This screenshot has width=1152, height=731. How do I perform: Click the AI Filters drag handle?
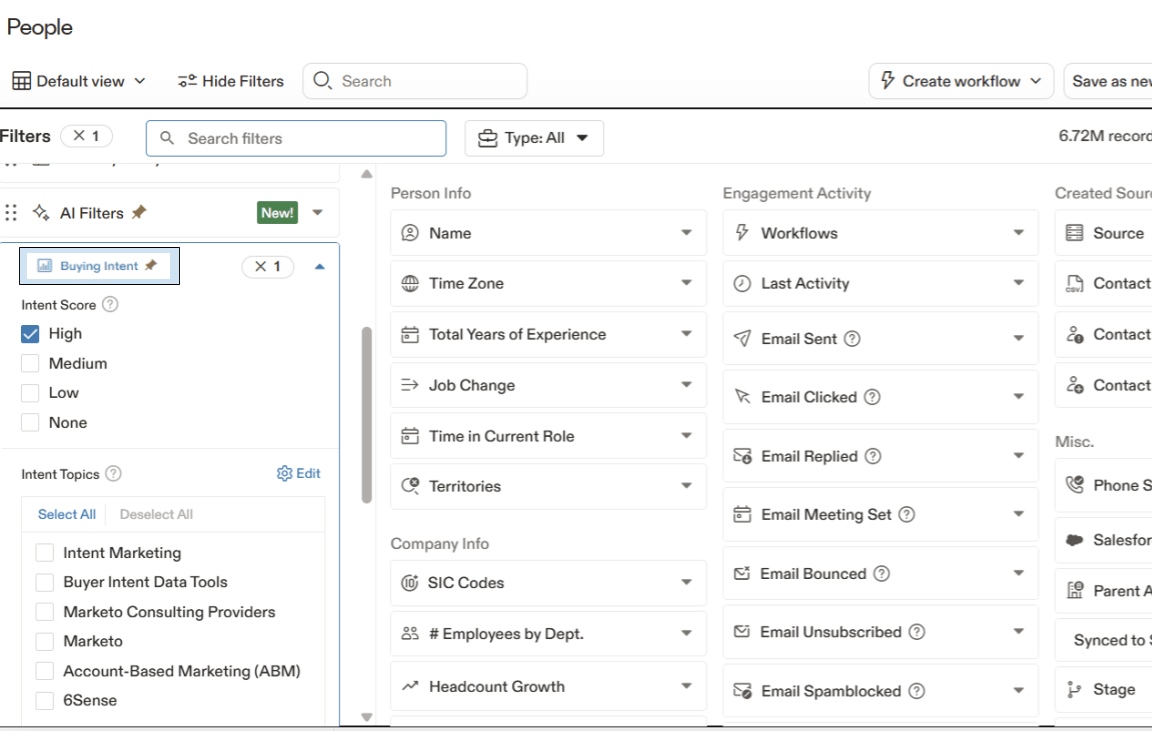11,213
